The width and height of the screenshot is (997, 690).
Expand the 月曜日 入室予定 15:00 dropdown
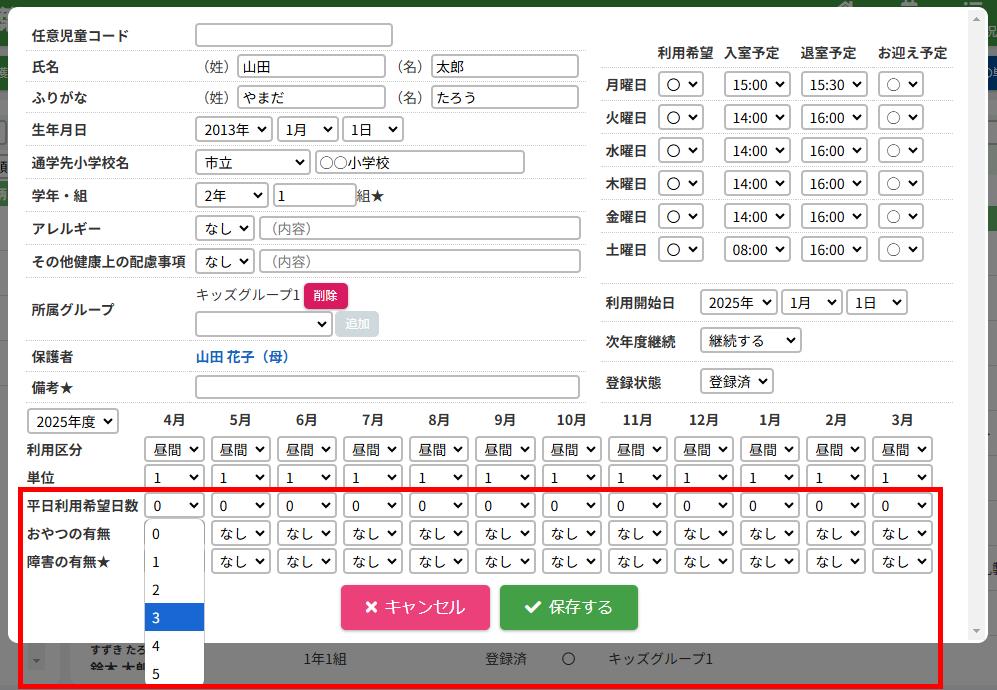point(757,85)
